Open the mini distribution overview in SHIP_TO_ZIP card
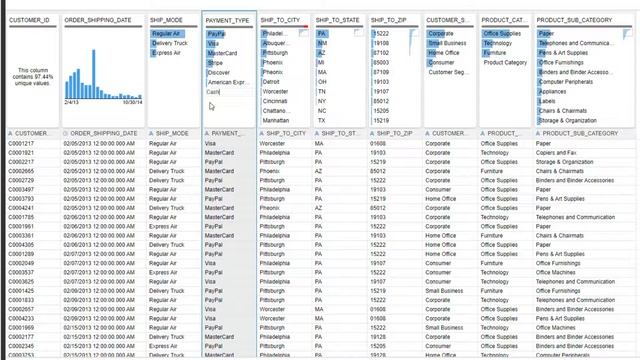Viewport: 640px width, 360px height. 413,42
